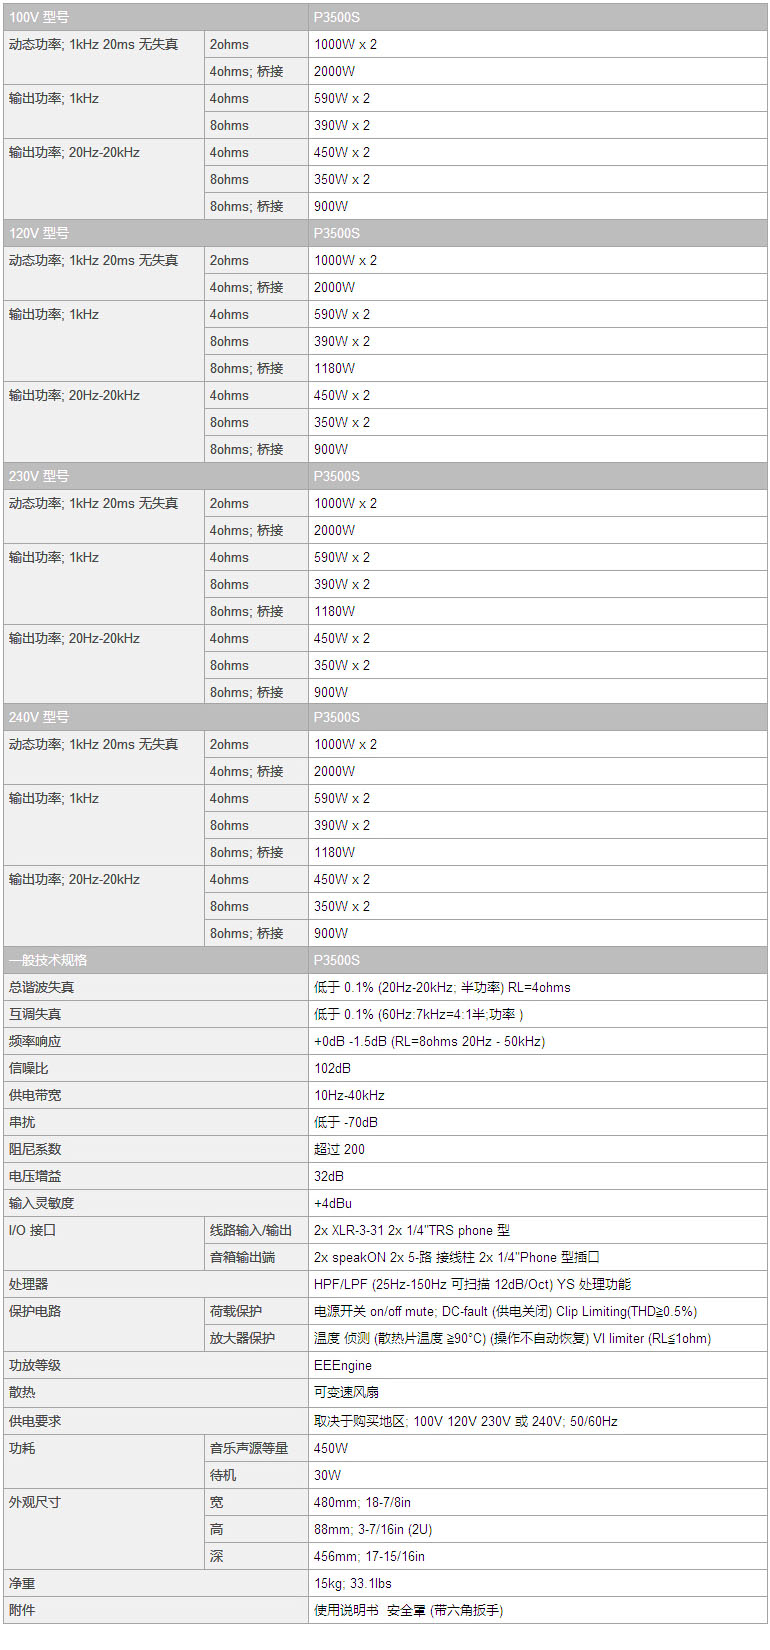Click the EEEngine amplifier class value
770x1650 pixels.
tap(343, 1365)
